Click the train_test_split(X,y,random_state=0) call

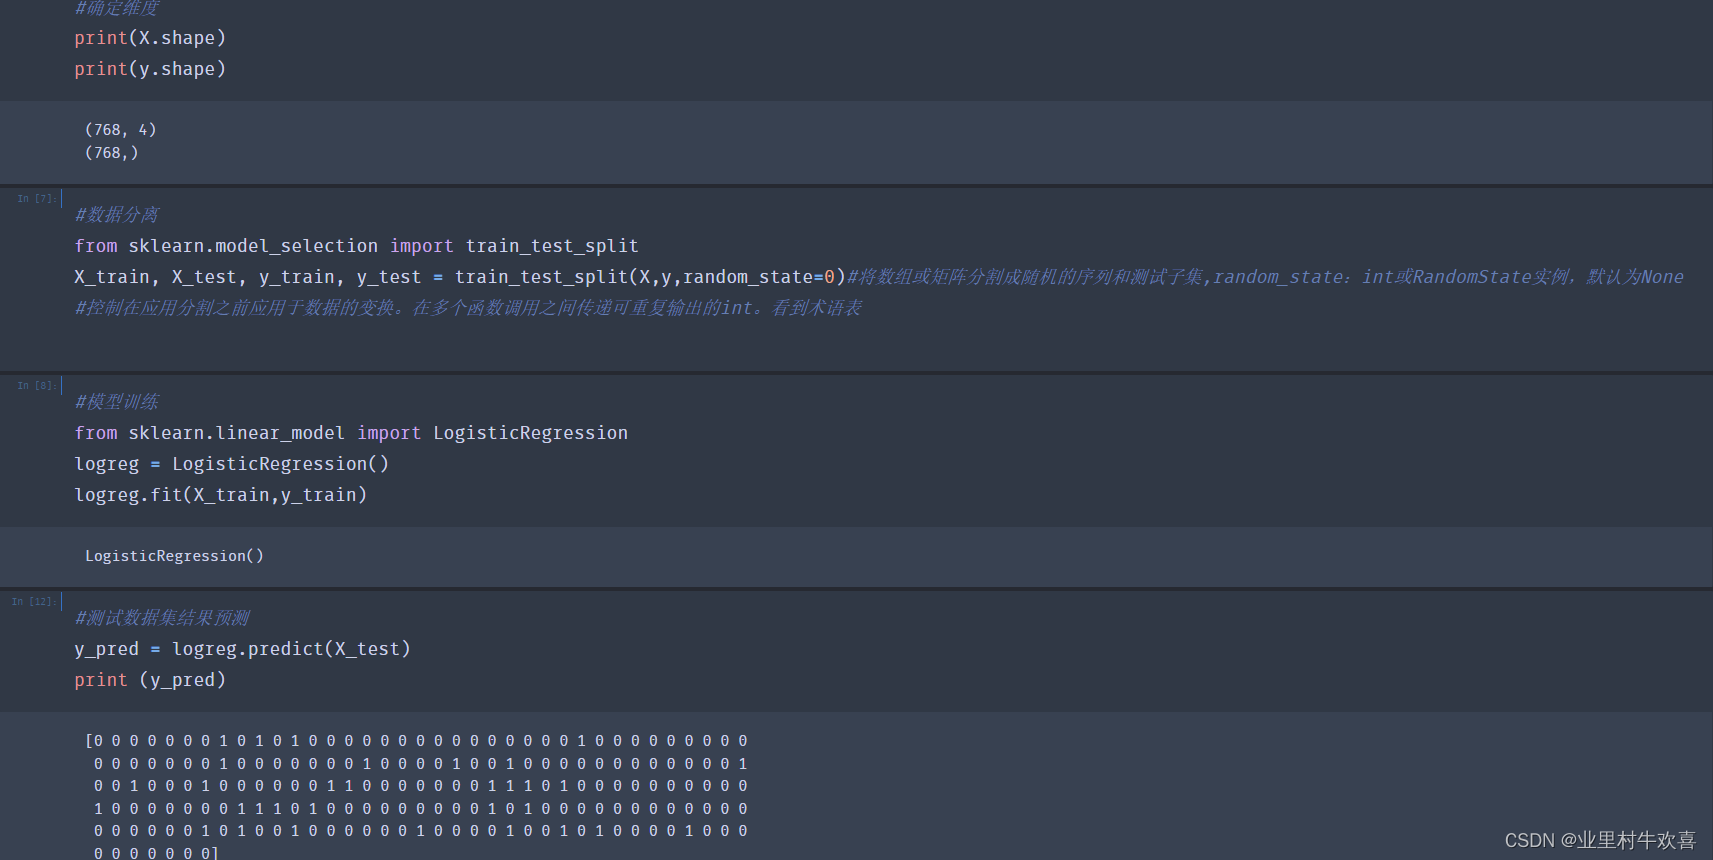(650, 277)
